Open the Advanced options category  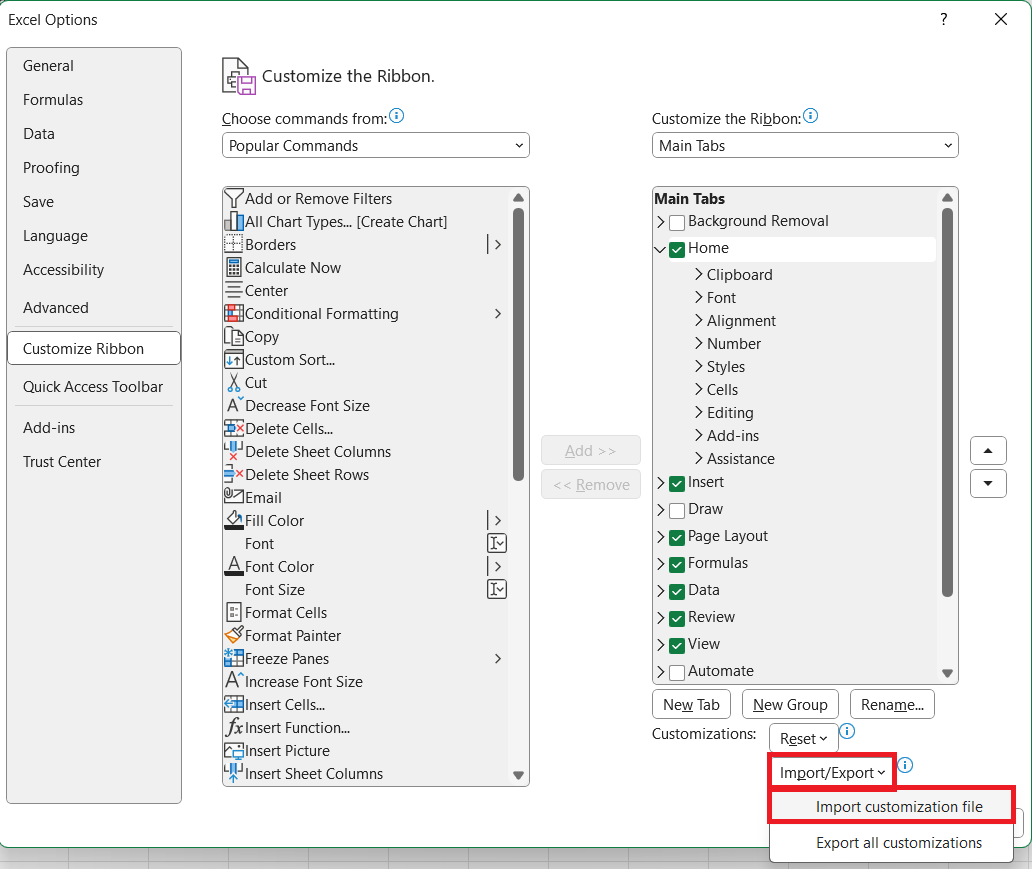[x=93, y=307]
